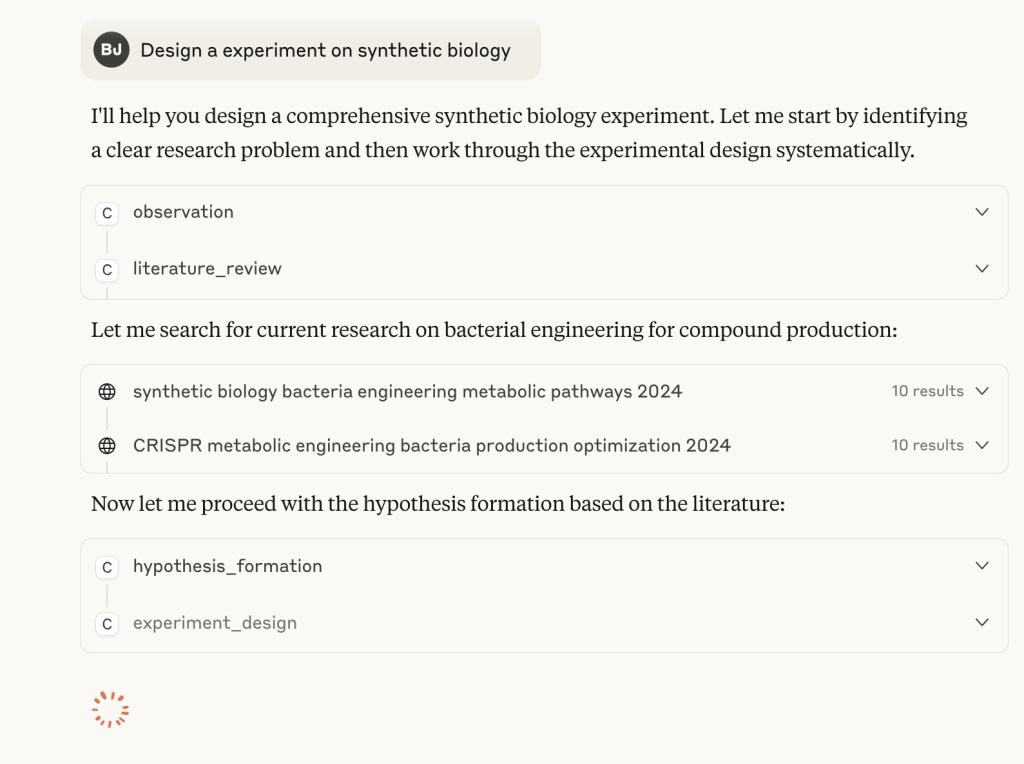Open the hypothesis_formation tool call row
Viewport: 1024px width, 764px height.
click(x=544, y=566)
